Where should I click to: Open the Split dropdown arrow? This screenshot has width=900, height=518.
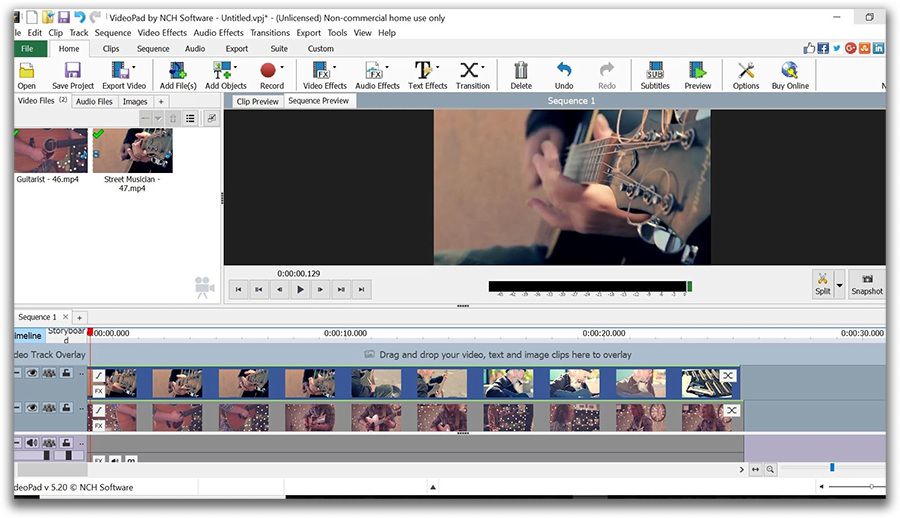click(840, 285)
